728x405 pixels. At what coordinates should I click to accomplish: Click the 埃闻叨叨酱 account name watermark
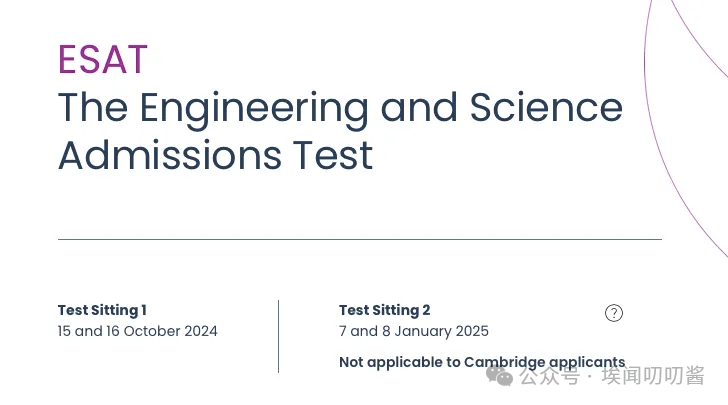click(653, 376)
